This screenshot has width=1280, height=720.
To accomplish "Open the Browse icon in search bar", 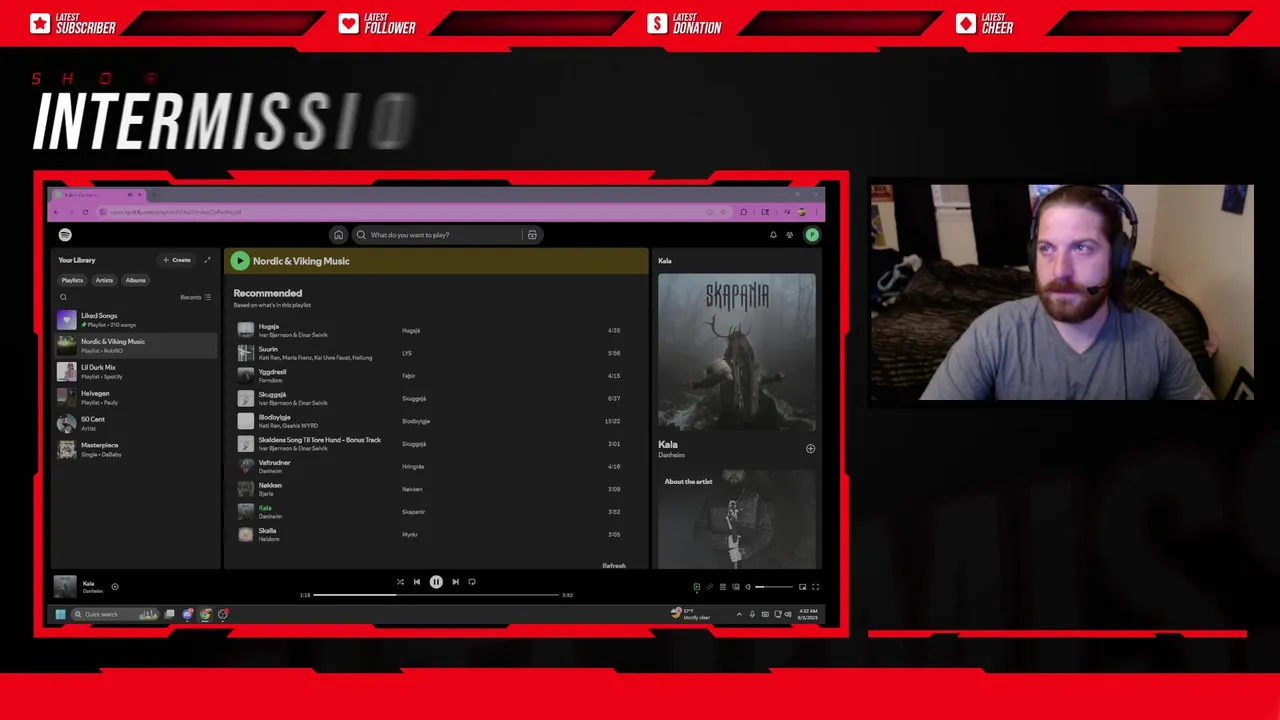I will tap(532, 235).
